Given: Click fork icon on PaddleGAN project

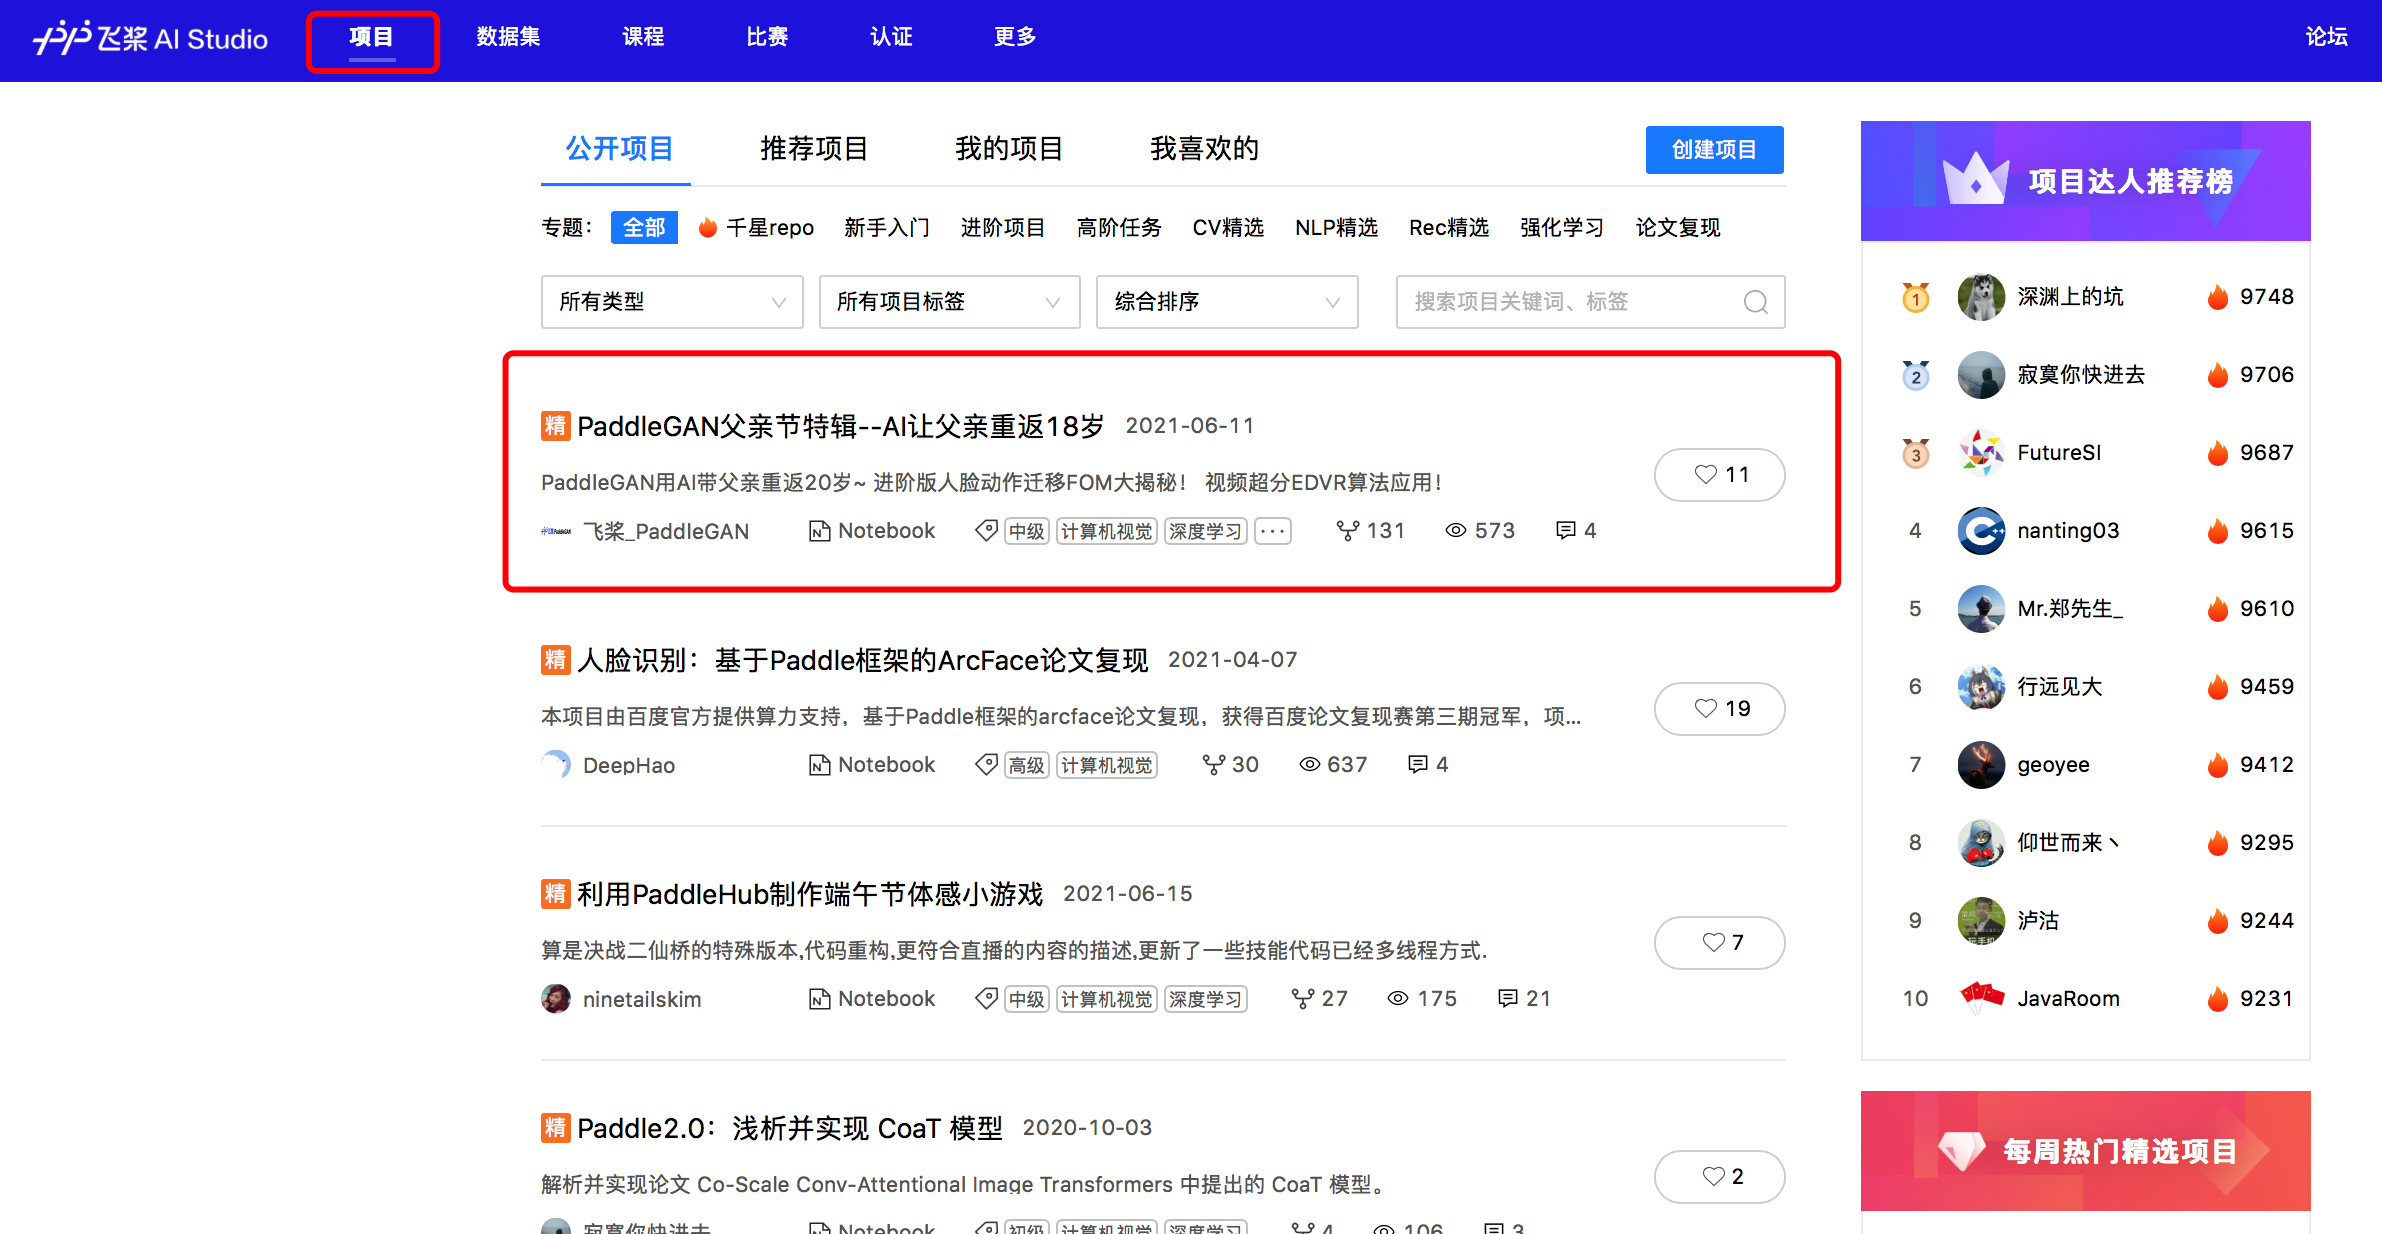Looking at the screenshot, I should coord(1347,531).
